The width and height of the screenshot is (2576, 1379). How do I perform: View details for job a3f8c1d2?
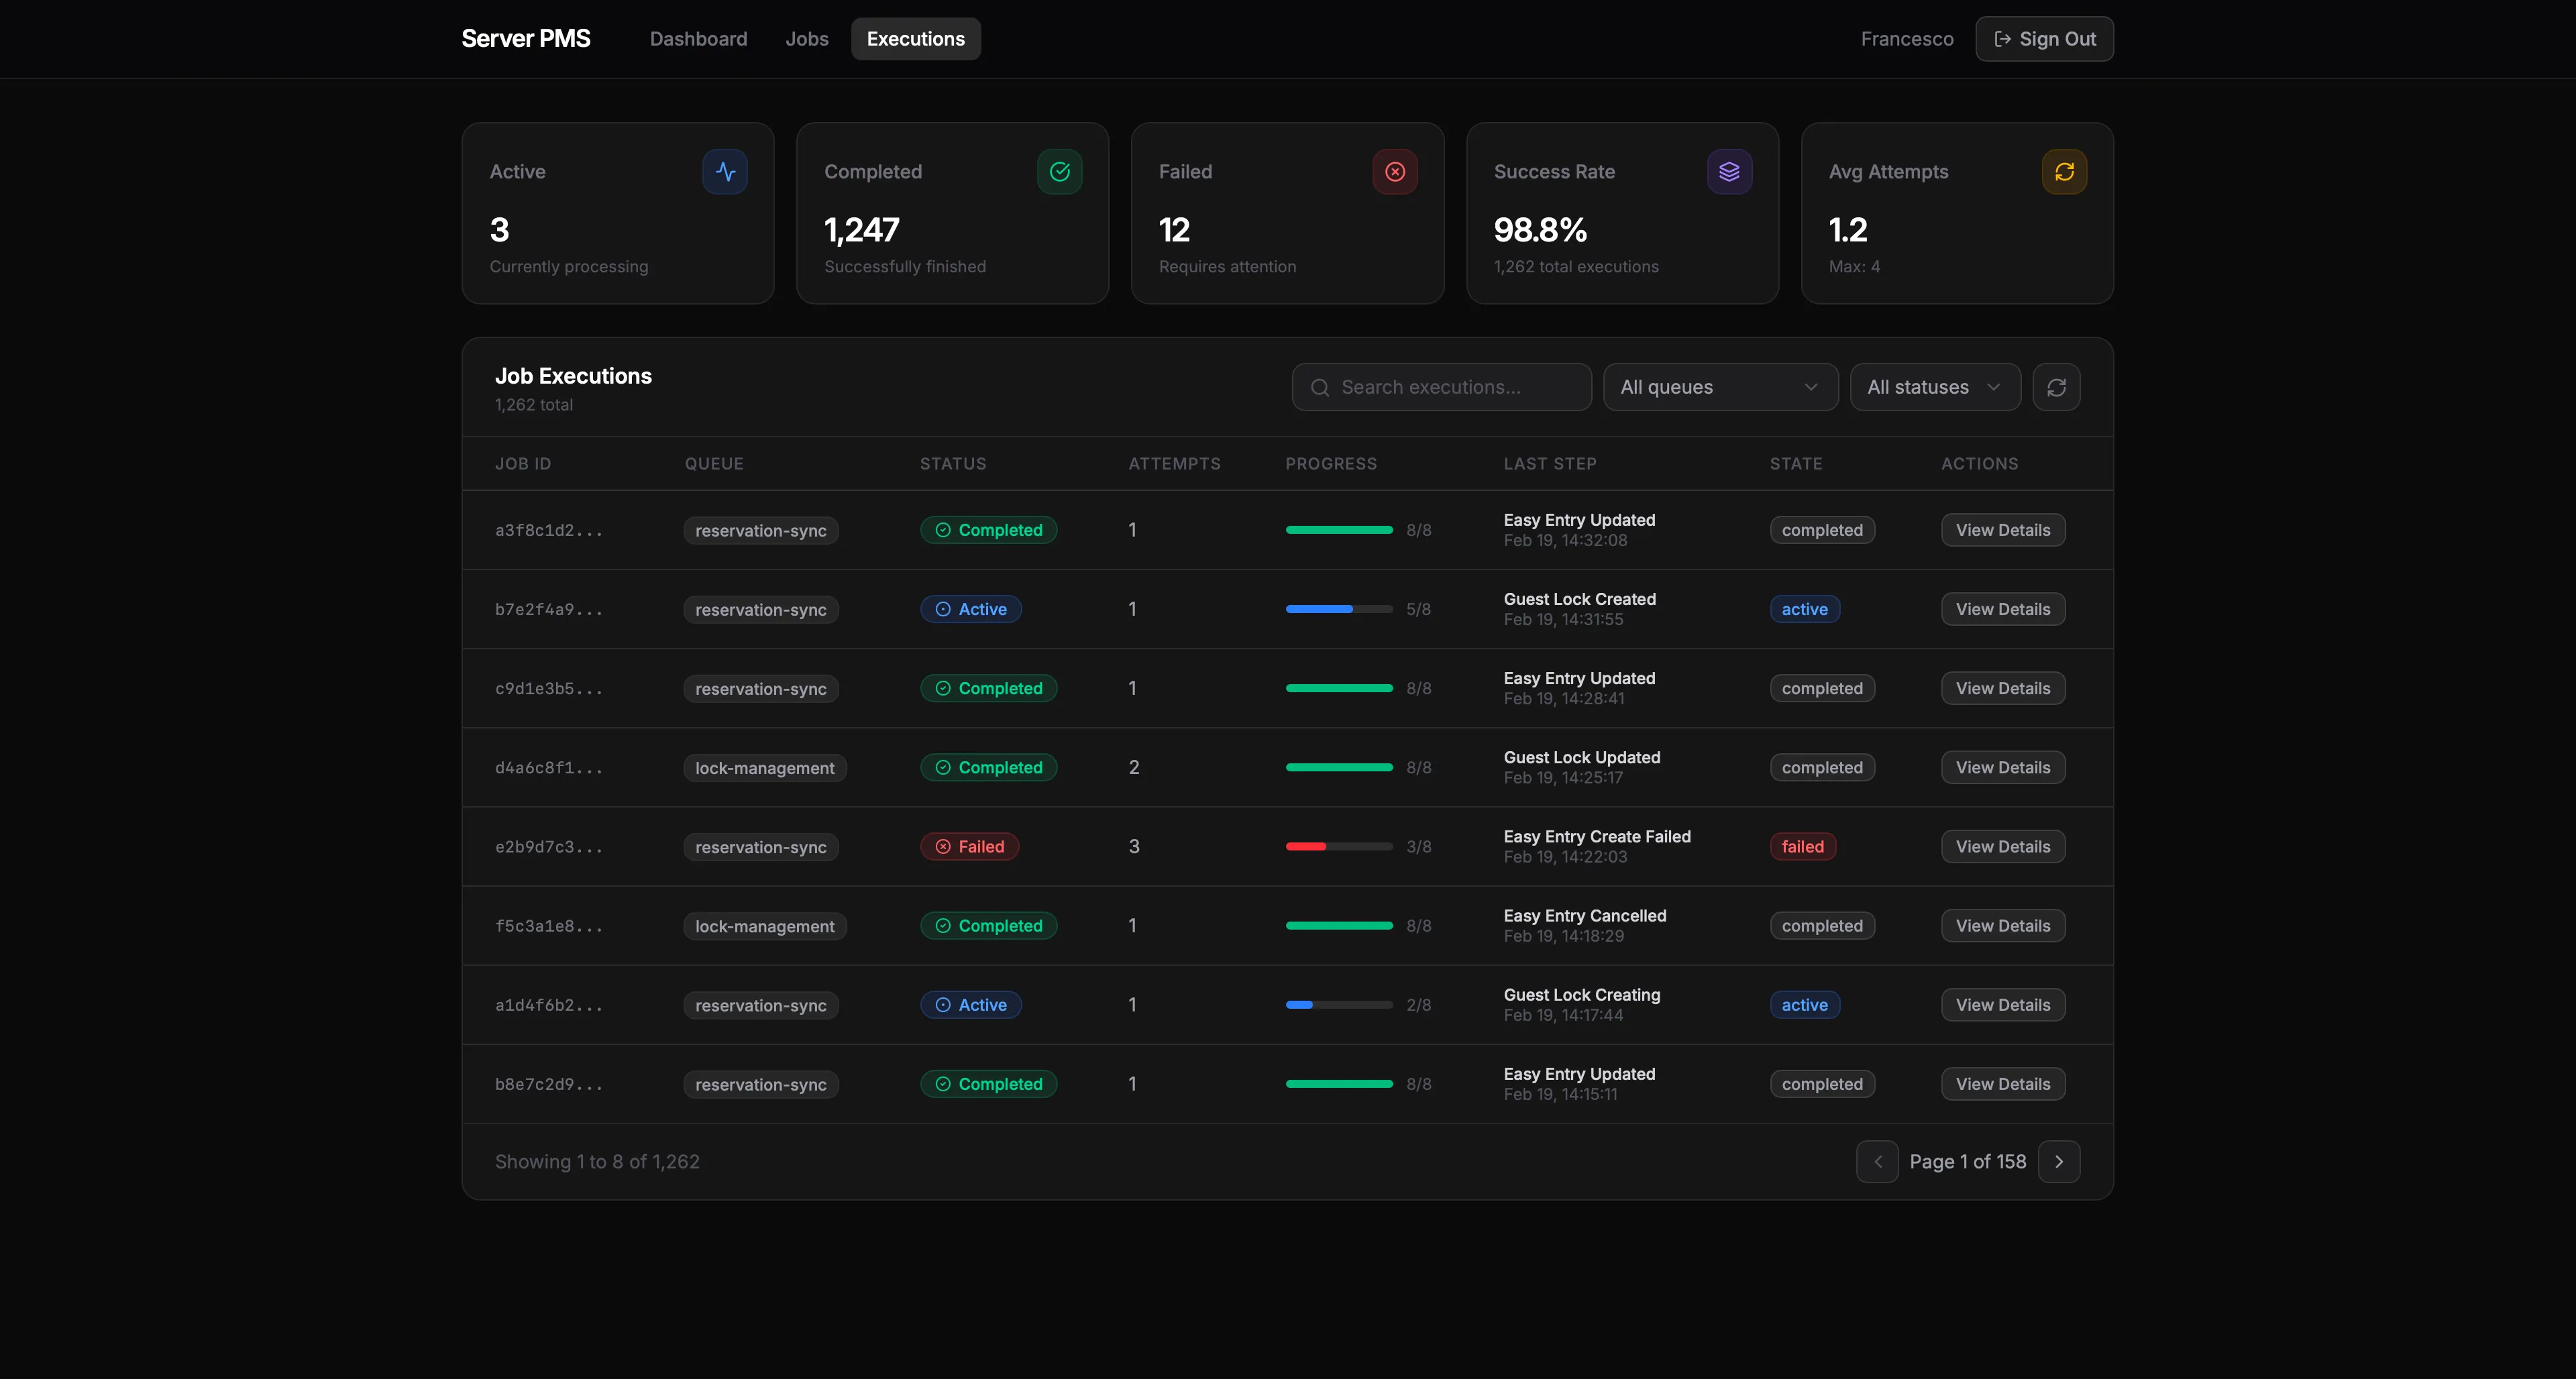point(2002,530)
